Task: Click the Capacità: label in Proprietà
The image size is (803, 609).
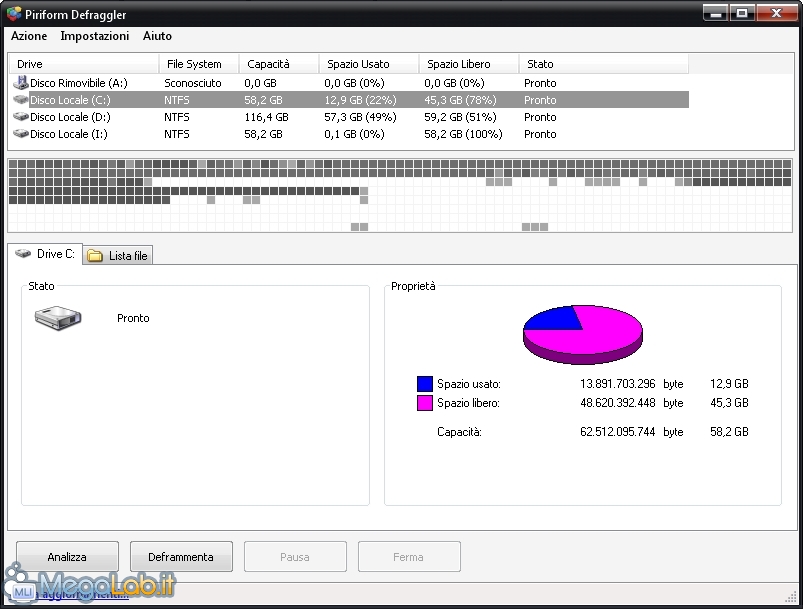Action: [459, 432]
